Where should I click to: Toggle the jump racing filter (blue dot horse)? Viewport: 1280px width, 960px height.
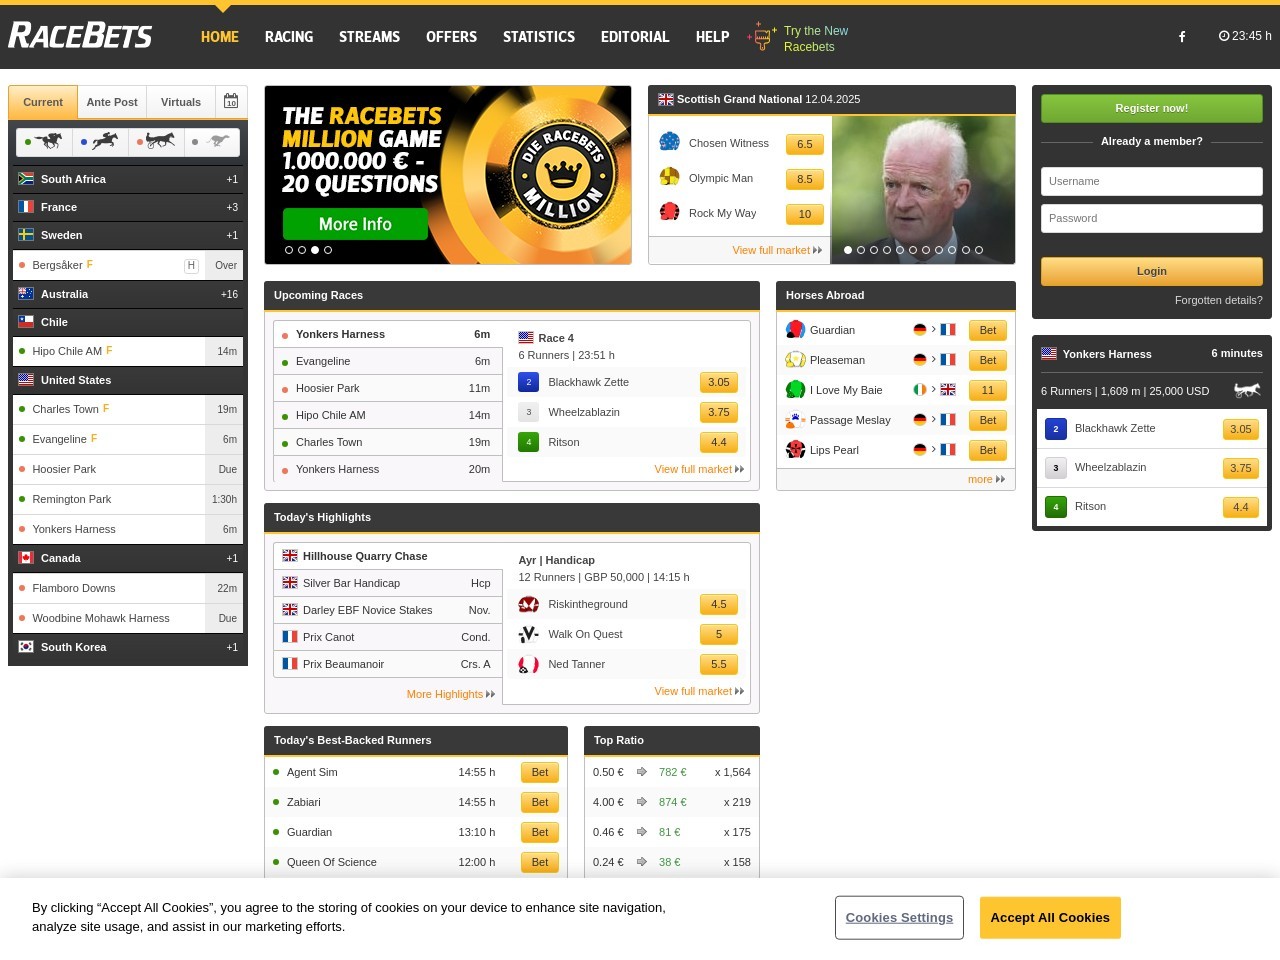tap(100, 142)
